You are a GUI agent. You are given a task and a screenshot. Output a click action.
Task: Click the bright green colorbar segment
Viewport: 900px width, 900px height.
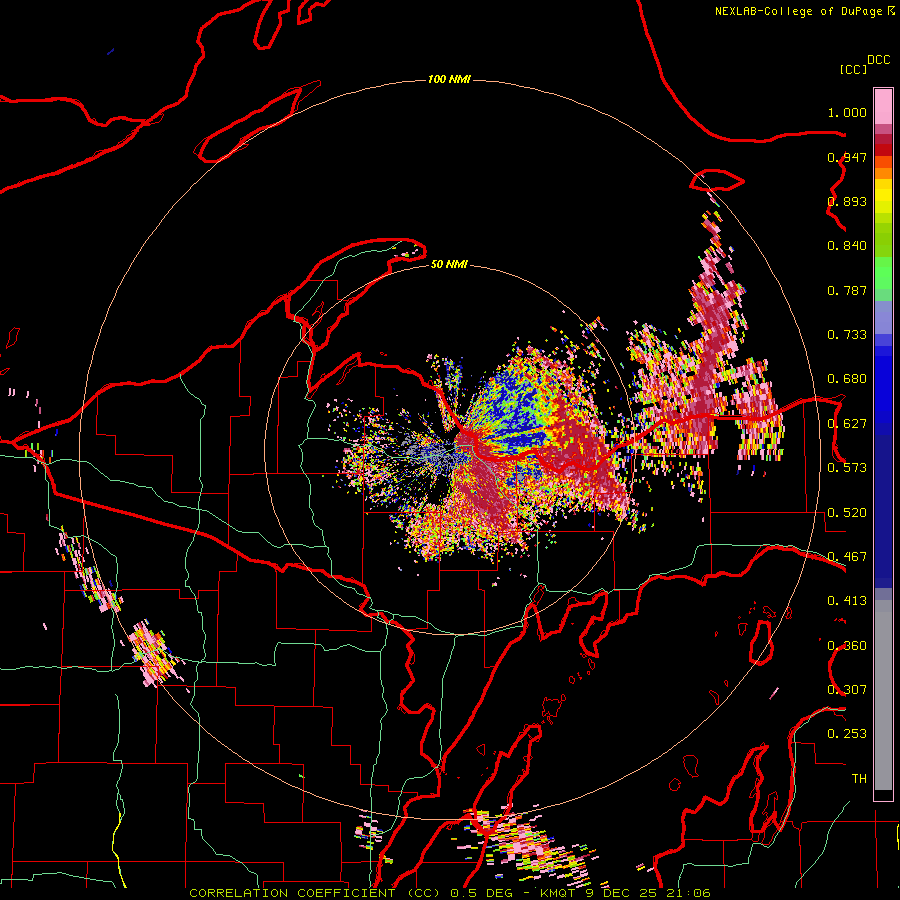[883, 273]
